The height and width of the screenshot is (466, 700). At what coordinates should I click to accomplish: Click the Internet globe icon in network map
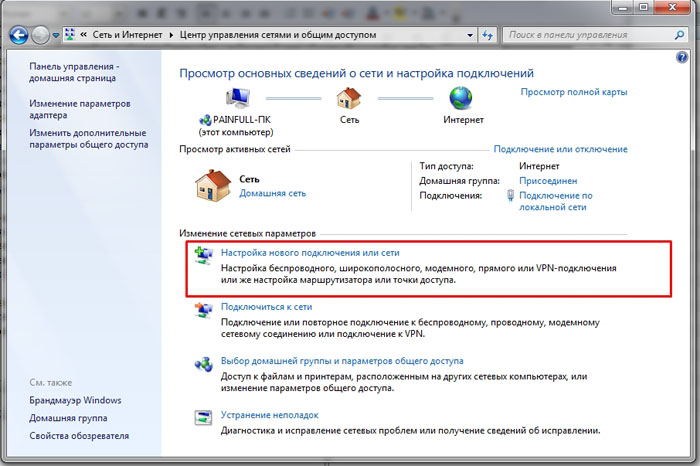pyautogui.click(x=461, y=97)
